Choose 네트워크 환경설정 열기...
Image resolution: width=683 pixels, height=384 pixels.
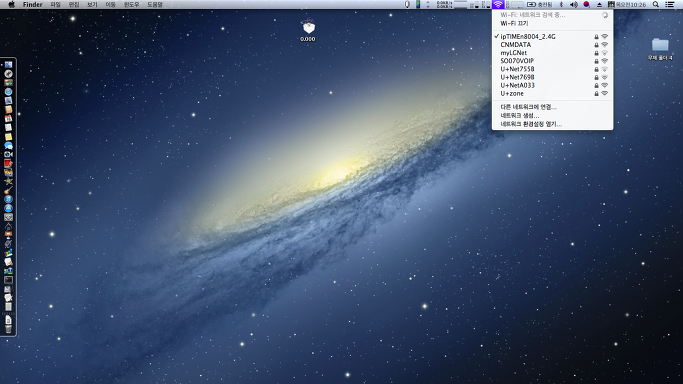coord(552,124)
